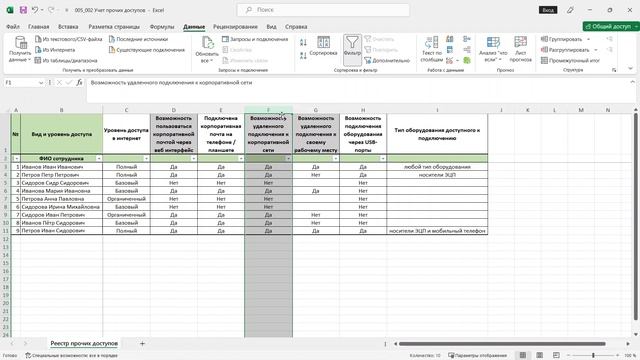The width and height of the screenshot is (640, 360).
Task: Sort ascending A to Z
Action: 303,42
